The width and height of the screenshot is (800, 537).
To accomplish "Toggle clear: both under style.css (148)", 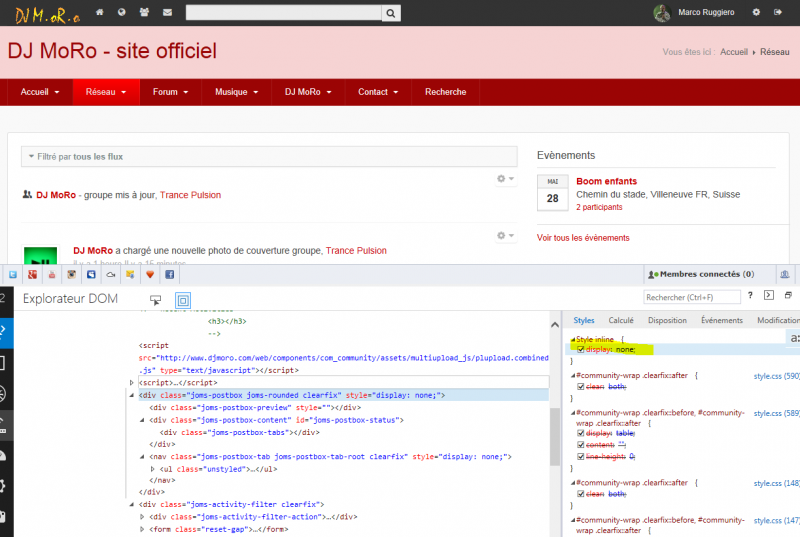I will coord(580,494).
